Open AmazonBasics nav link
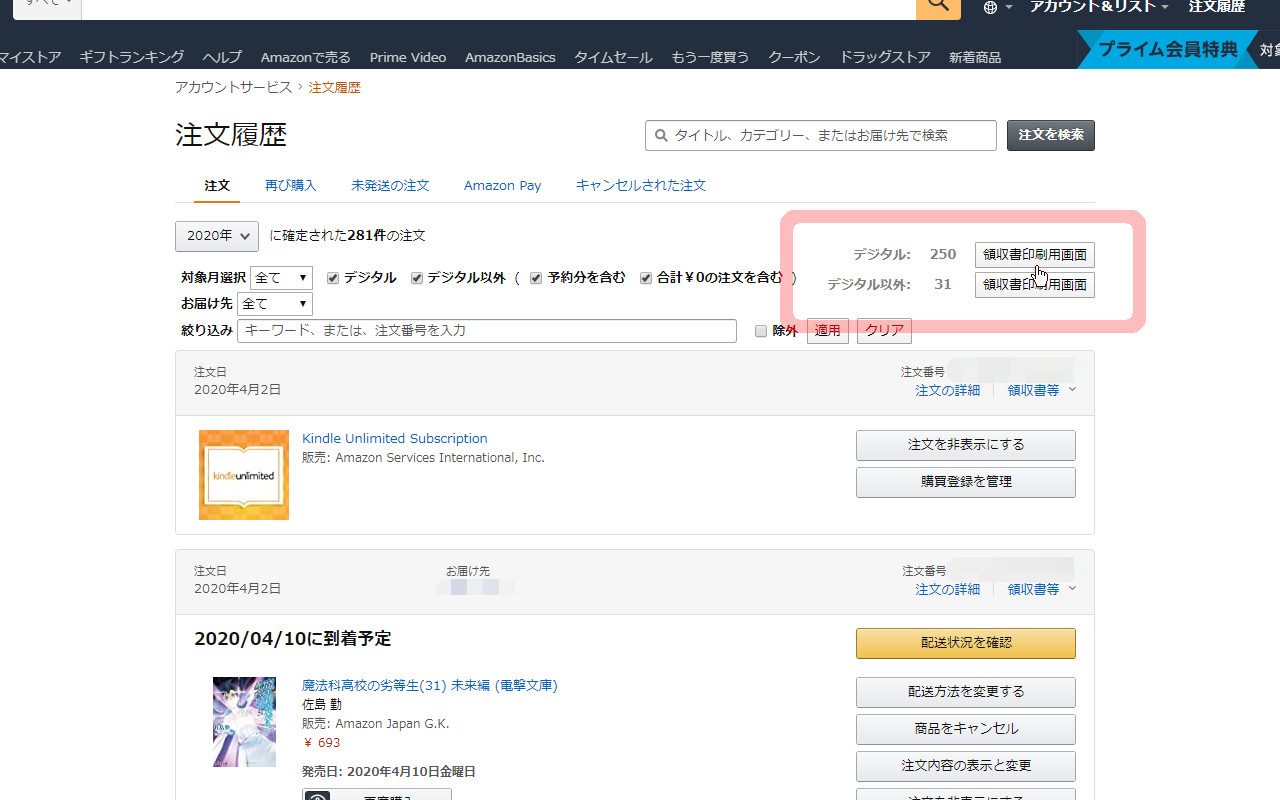1280x800 pixels. coord(510,57)
